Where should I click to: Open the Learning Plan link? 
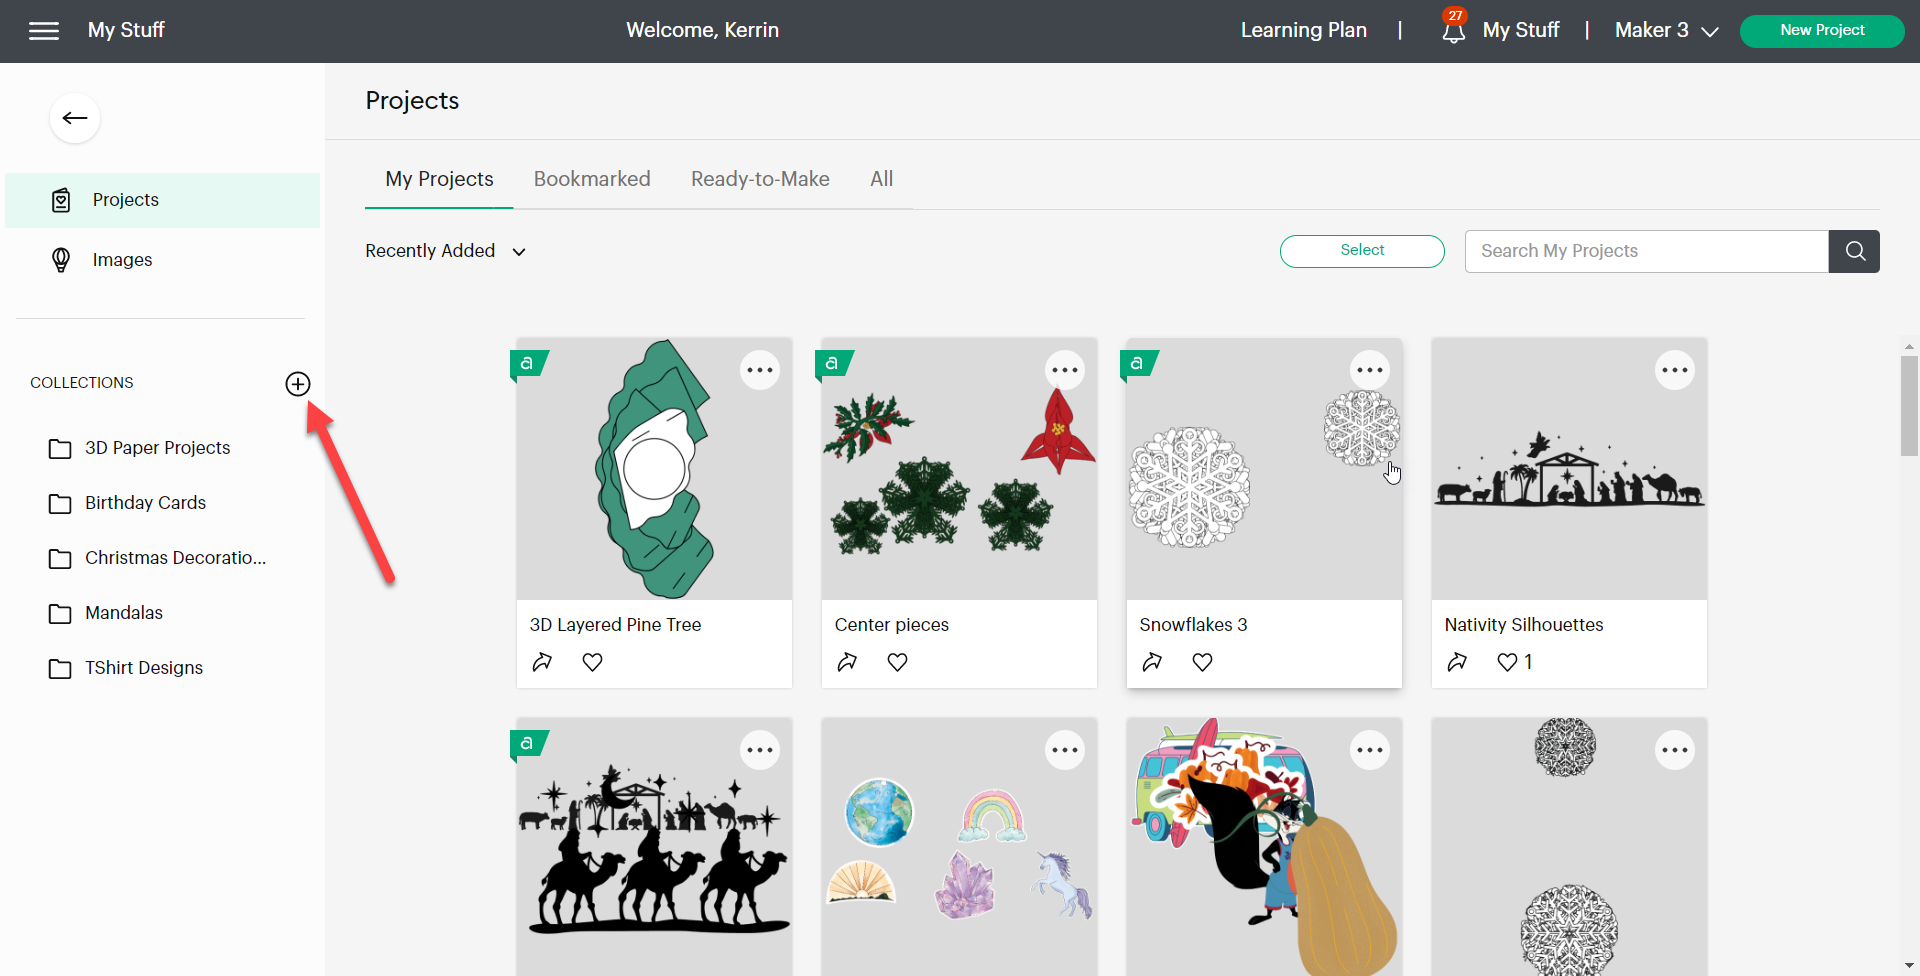[x=1304, y=31]
